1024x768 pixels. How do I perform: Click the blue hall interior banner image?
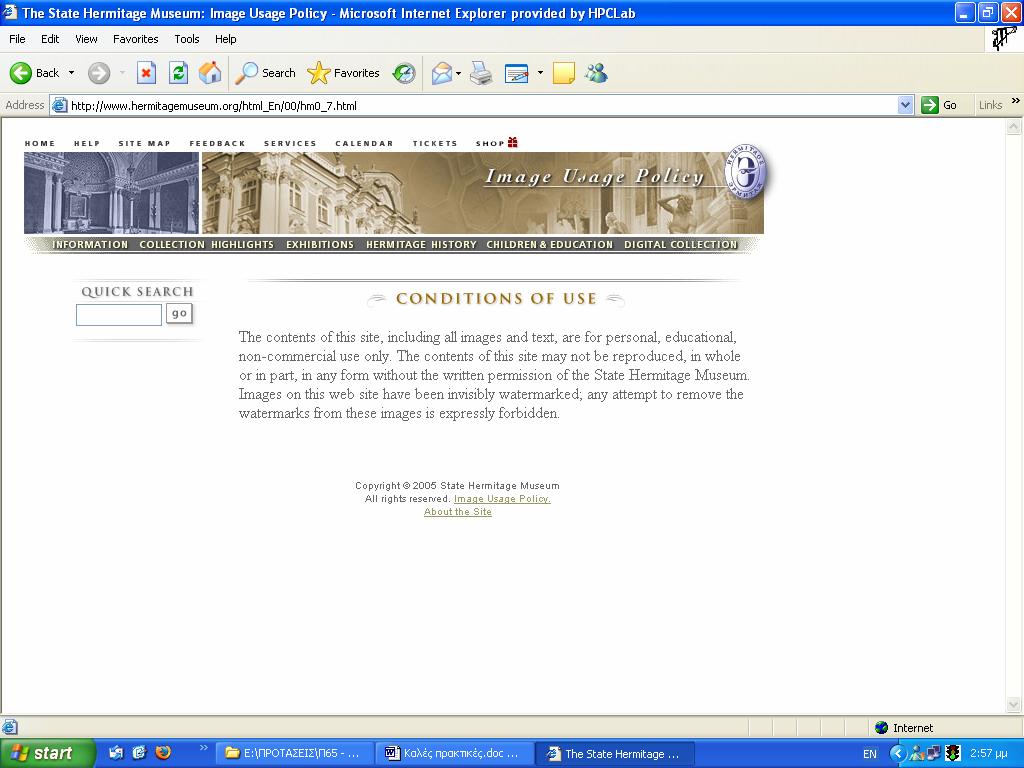pyautogui.click(x=112, y=193)
